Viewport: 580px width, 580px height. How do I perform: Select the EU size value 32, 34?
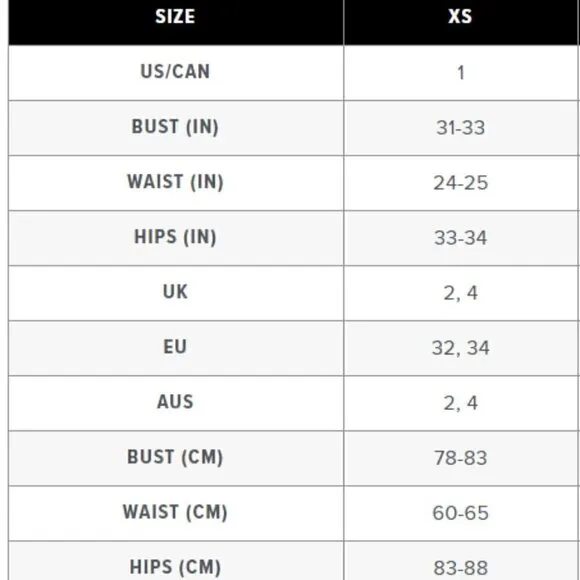461,348
